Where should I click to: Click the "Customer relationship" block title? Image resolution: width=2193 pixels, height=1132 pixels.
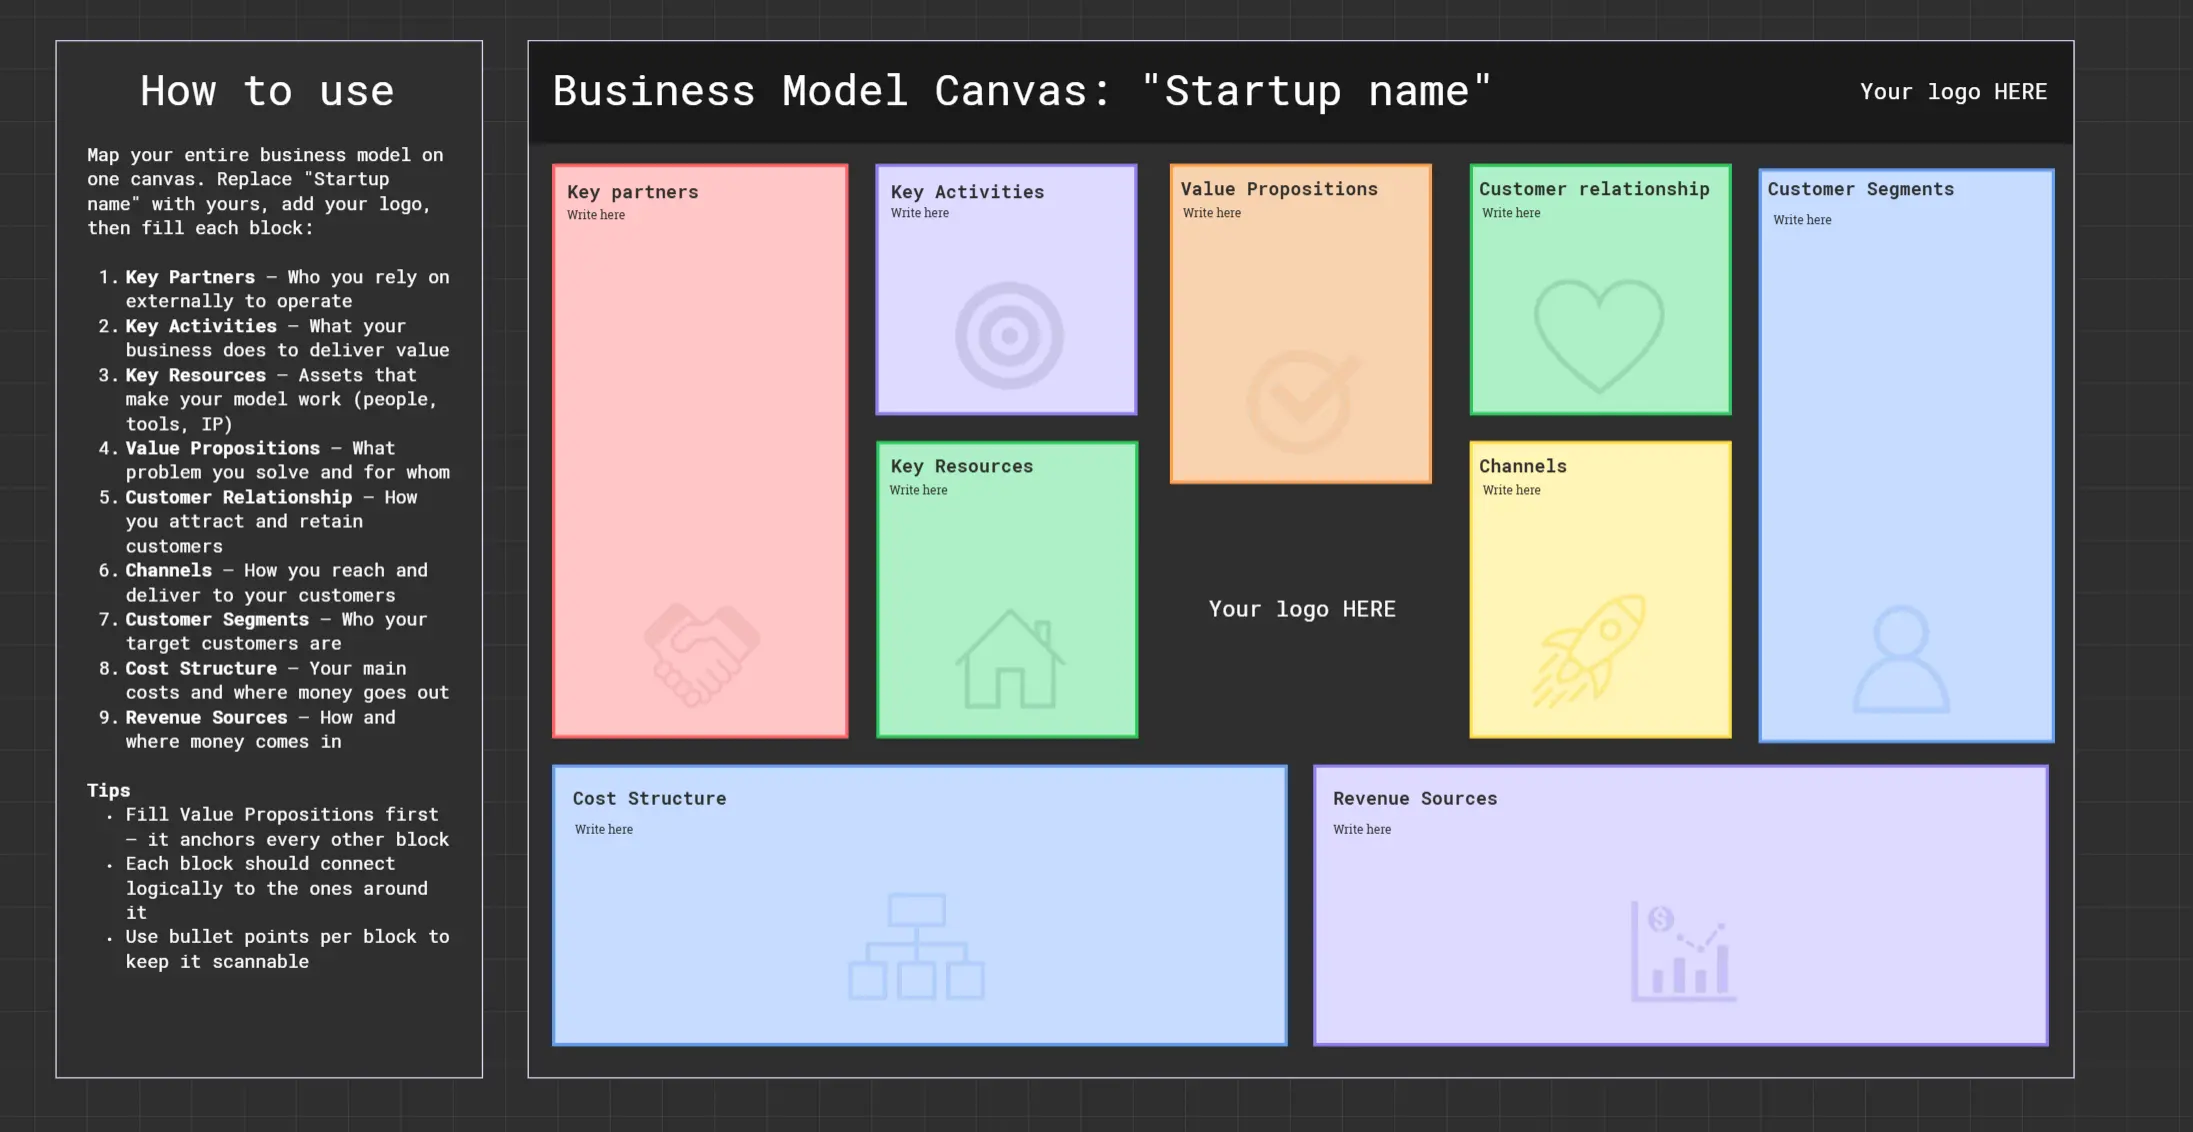click(x=1594, y=189)
